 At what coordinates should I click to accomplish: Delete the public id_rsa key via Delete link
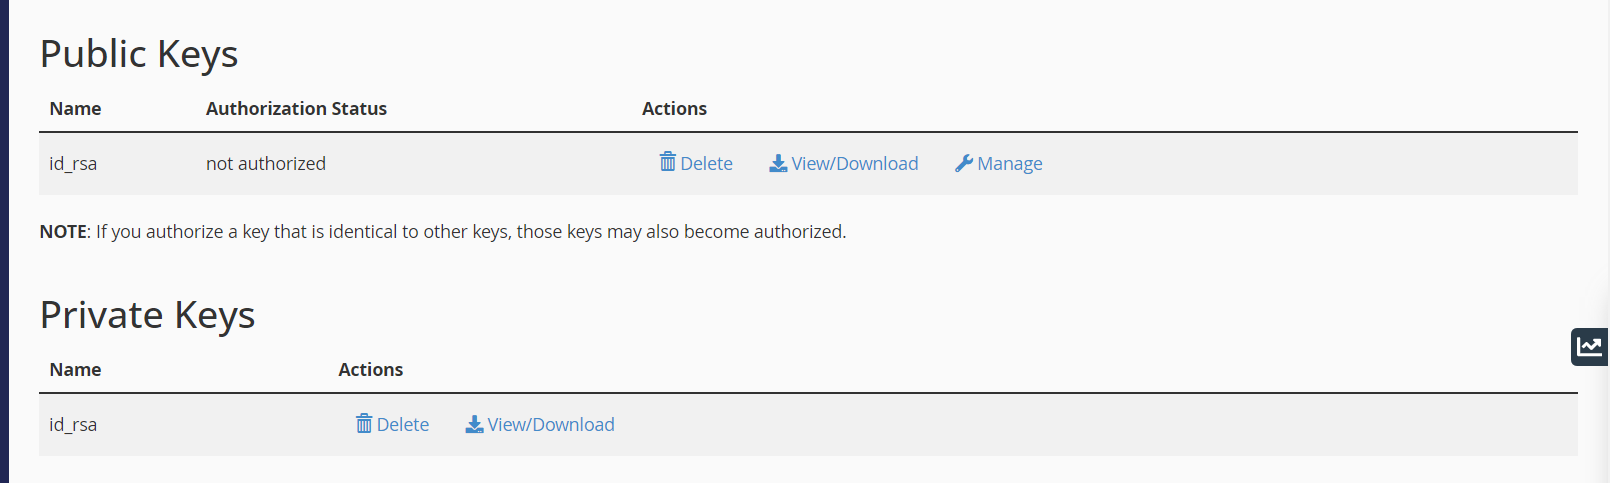click(696, 163)
